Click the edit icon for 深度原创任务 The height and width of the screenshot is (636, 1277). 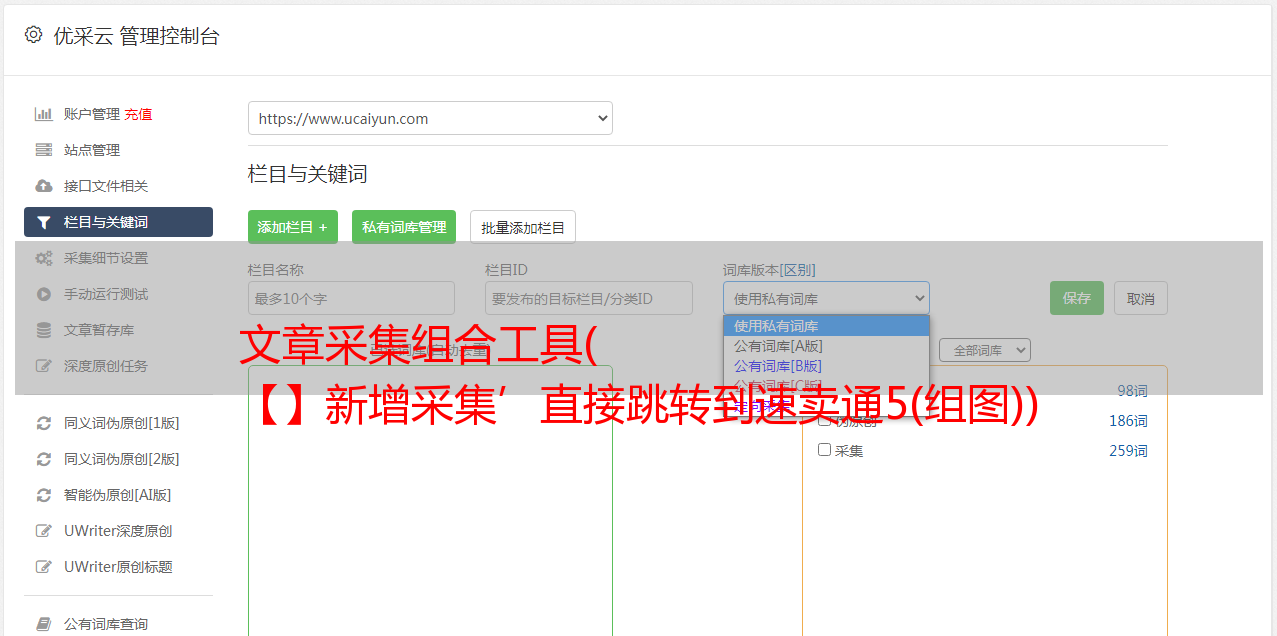point(44,366)
